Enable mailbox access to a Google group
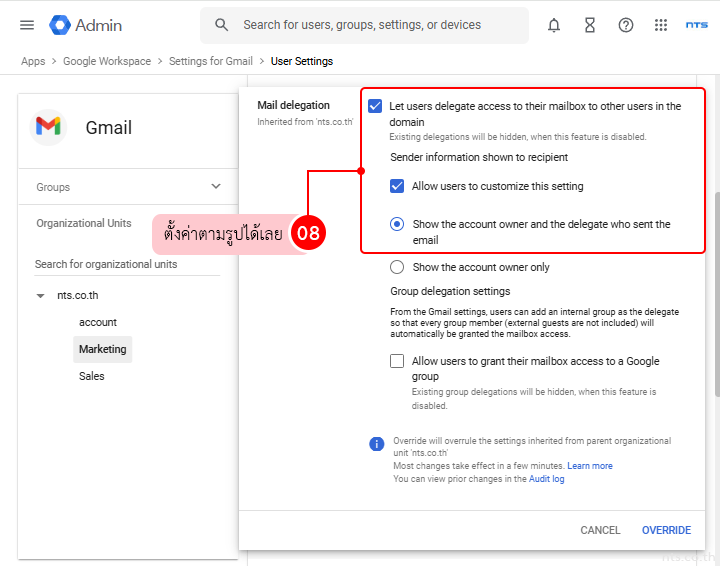720x566 pixels. [x=397, y=361]
